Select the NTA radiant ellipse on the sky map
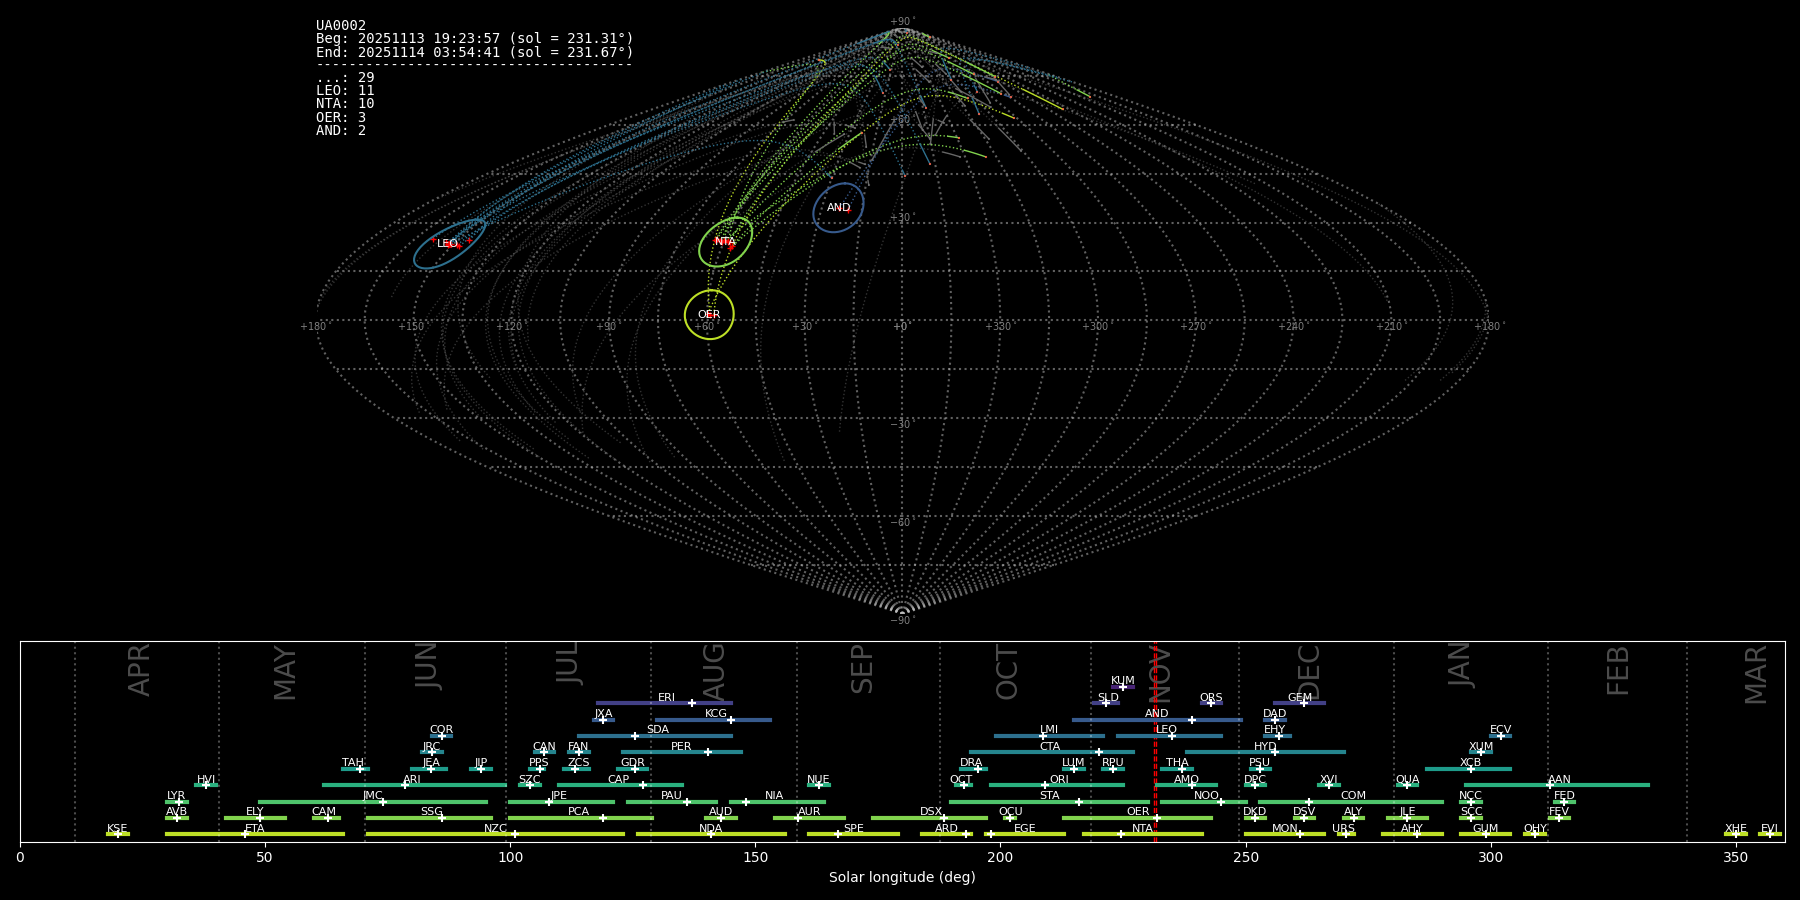The height and width of the screenshot is (900, 1800). coord(725,242)
